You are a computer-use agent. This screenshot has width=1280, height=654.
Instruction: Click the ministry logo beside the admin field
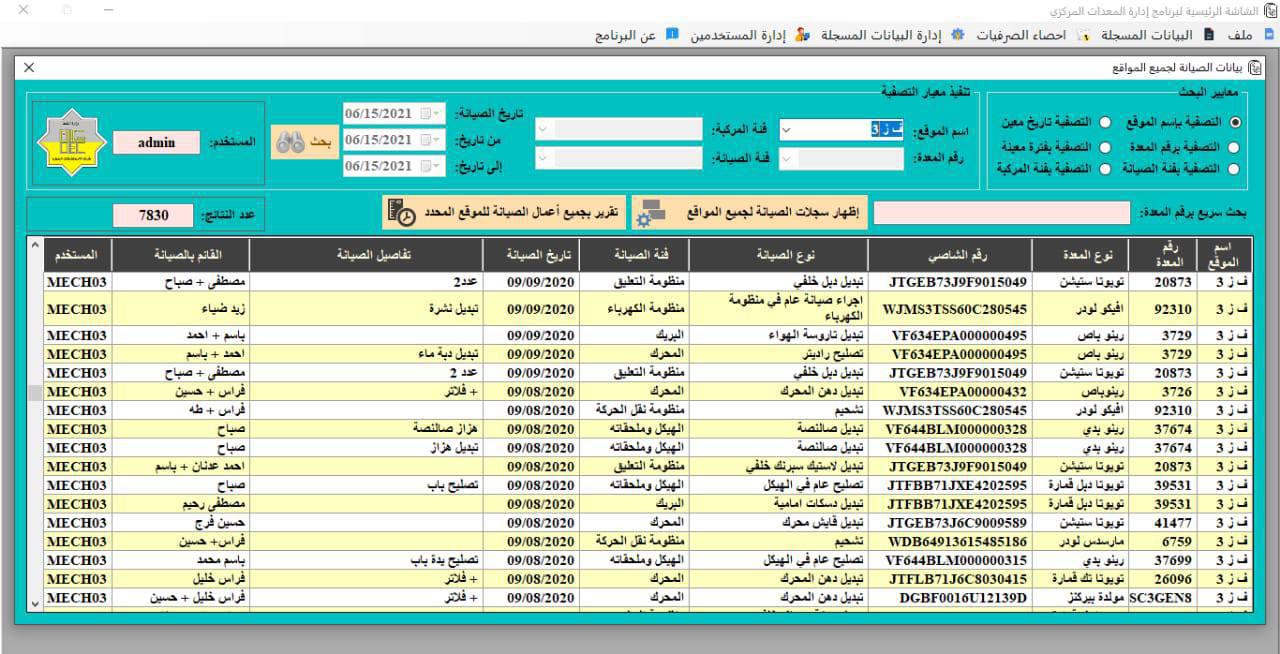71,143
